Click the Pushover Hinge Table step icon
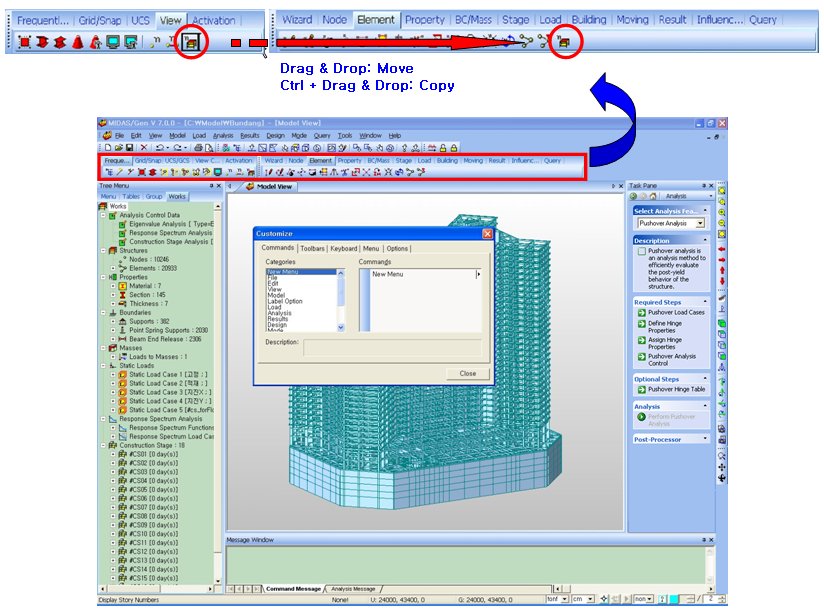The image size is (824, 611). click(640, 390)
